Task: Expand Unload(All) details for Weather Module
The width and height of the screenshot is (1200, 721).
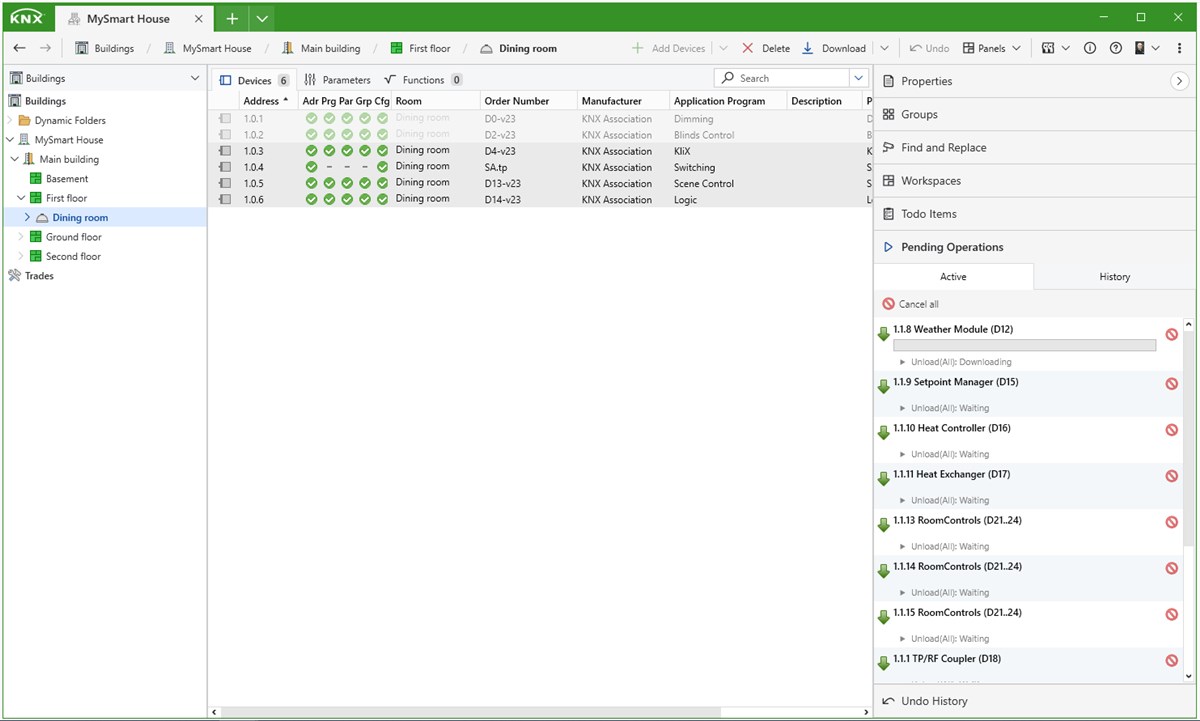Action: (x=903, y=362)
